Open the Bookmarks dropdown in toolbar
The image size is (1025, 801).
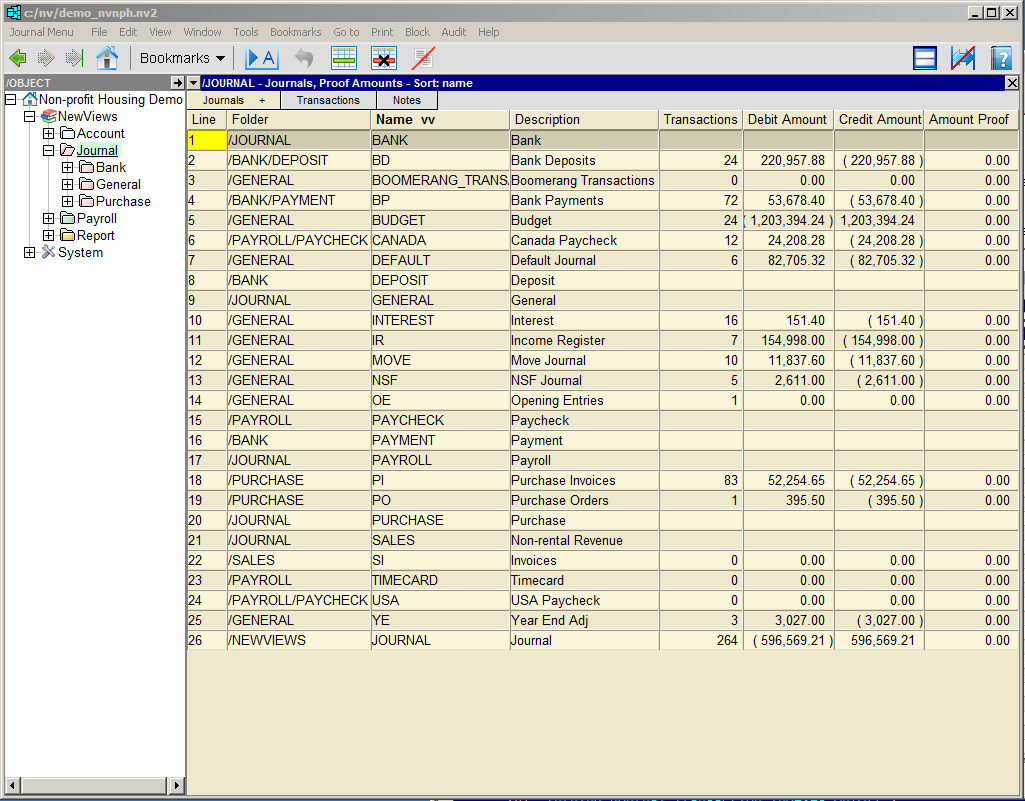point(182,58)
